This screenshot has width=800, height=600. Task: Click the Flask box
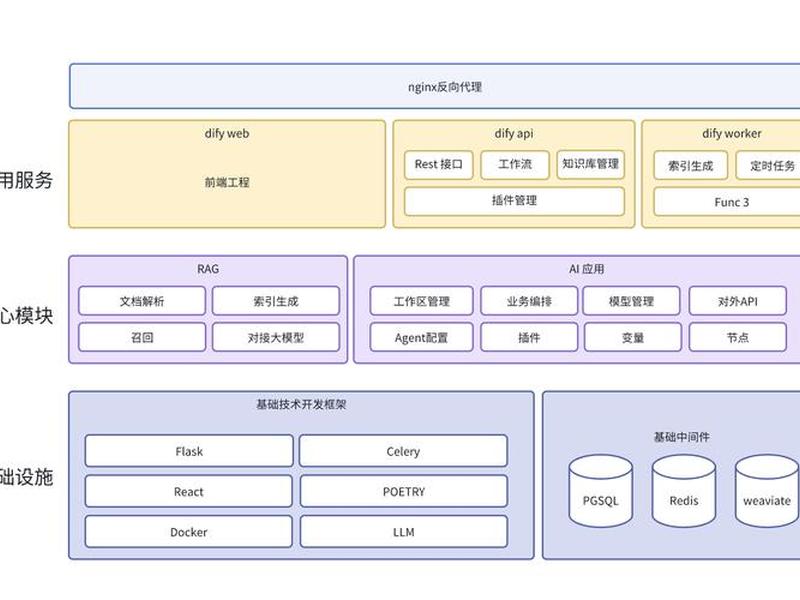189,451
